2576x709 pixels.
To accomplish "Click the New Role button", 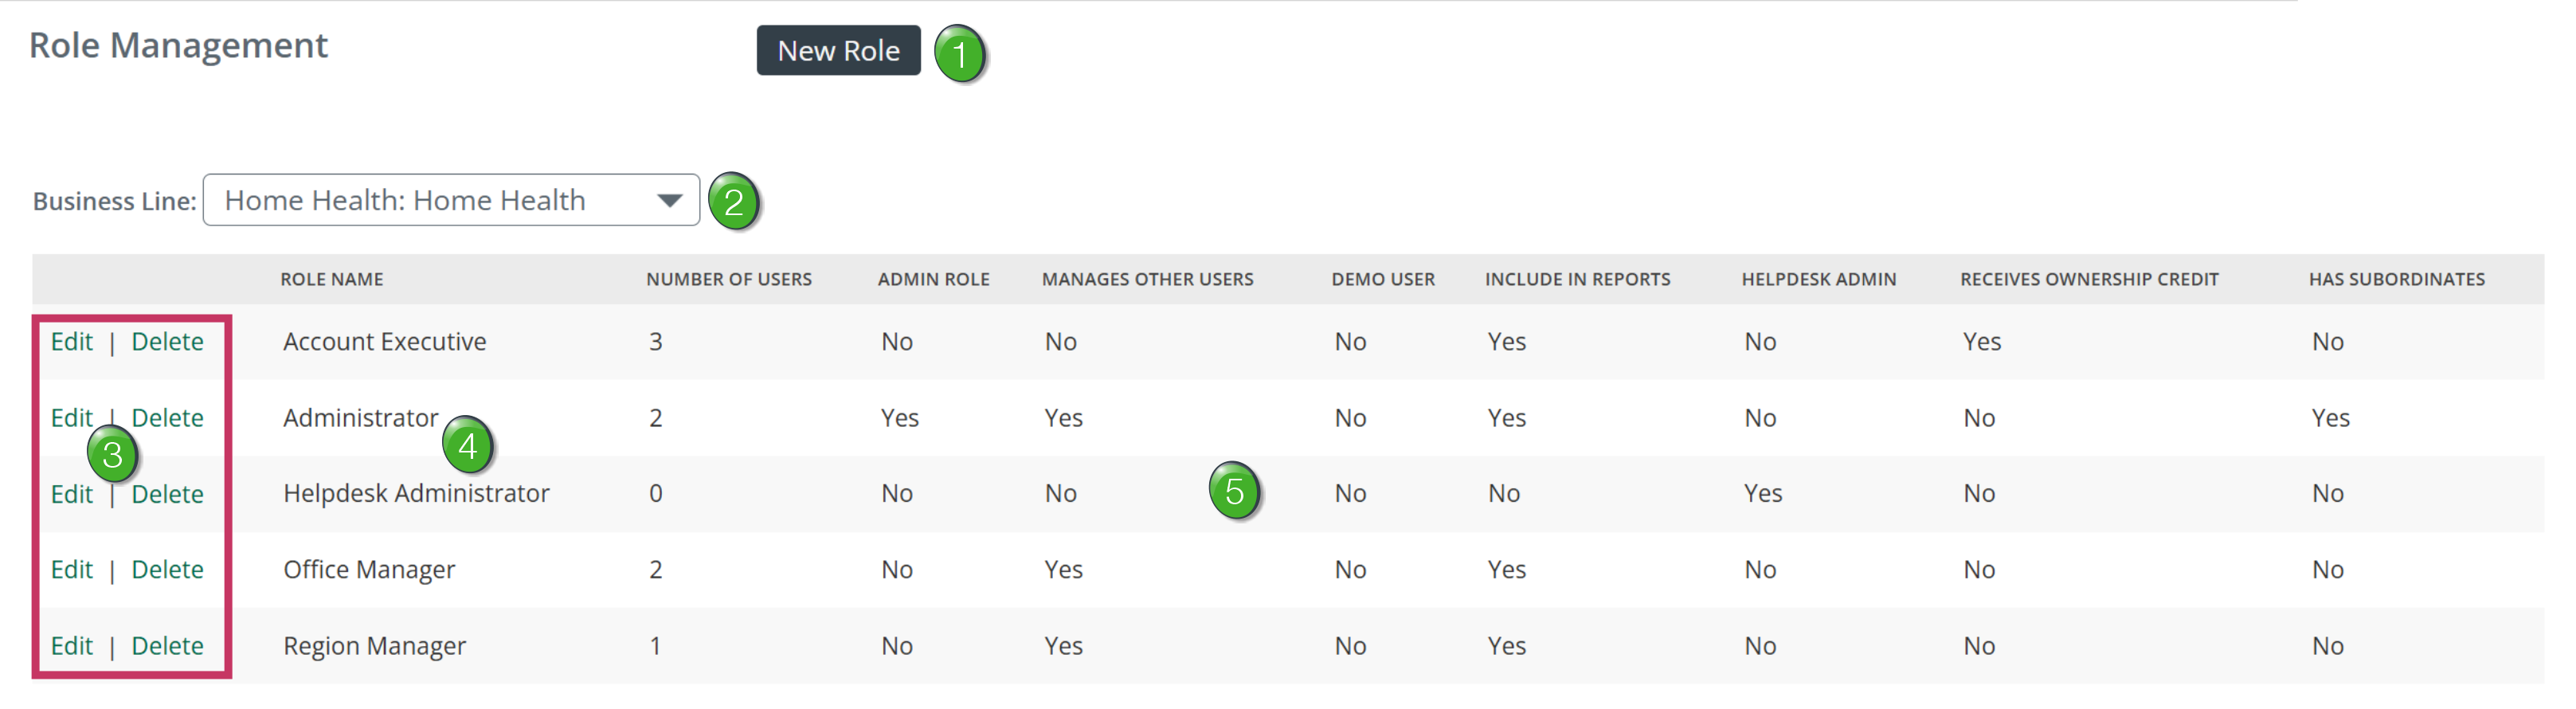I will (838, 50).
